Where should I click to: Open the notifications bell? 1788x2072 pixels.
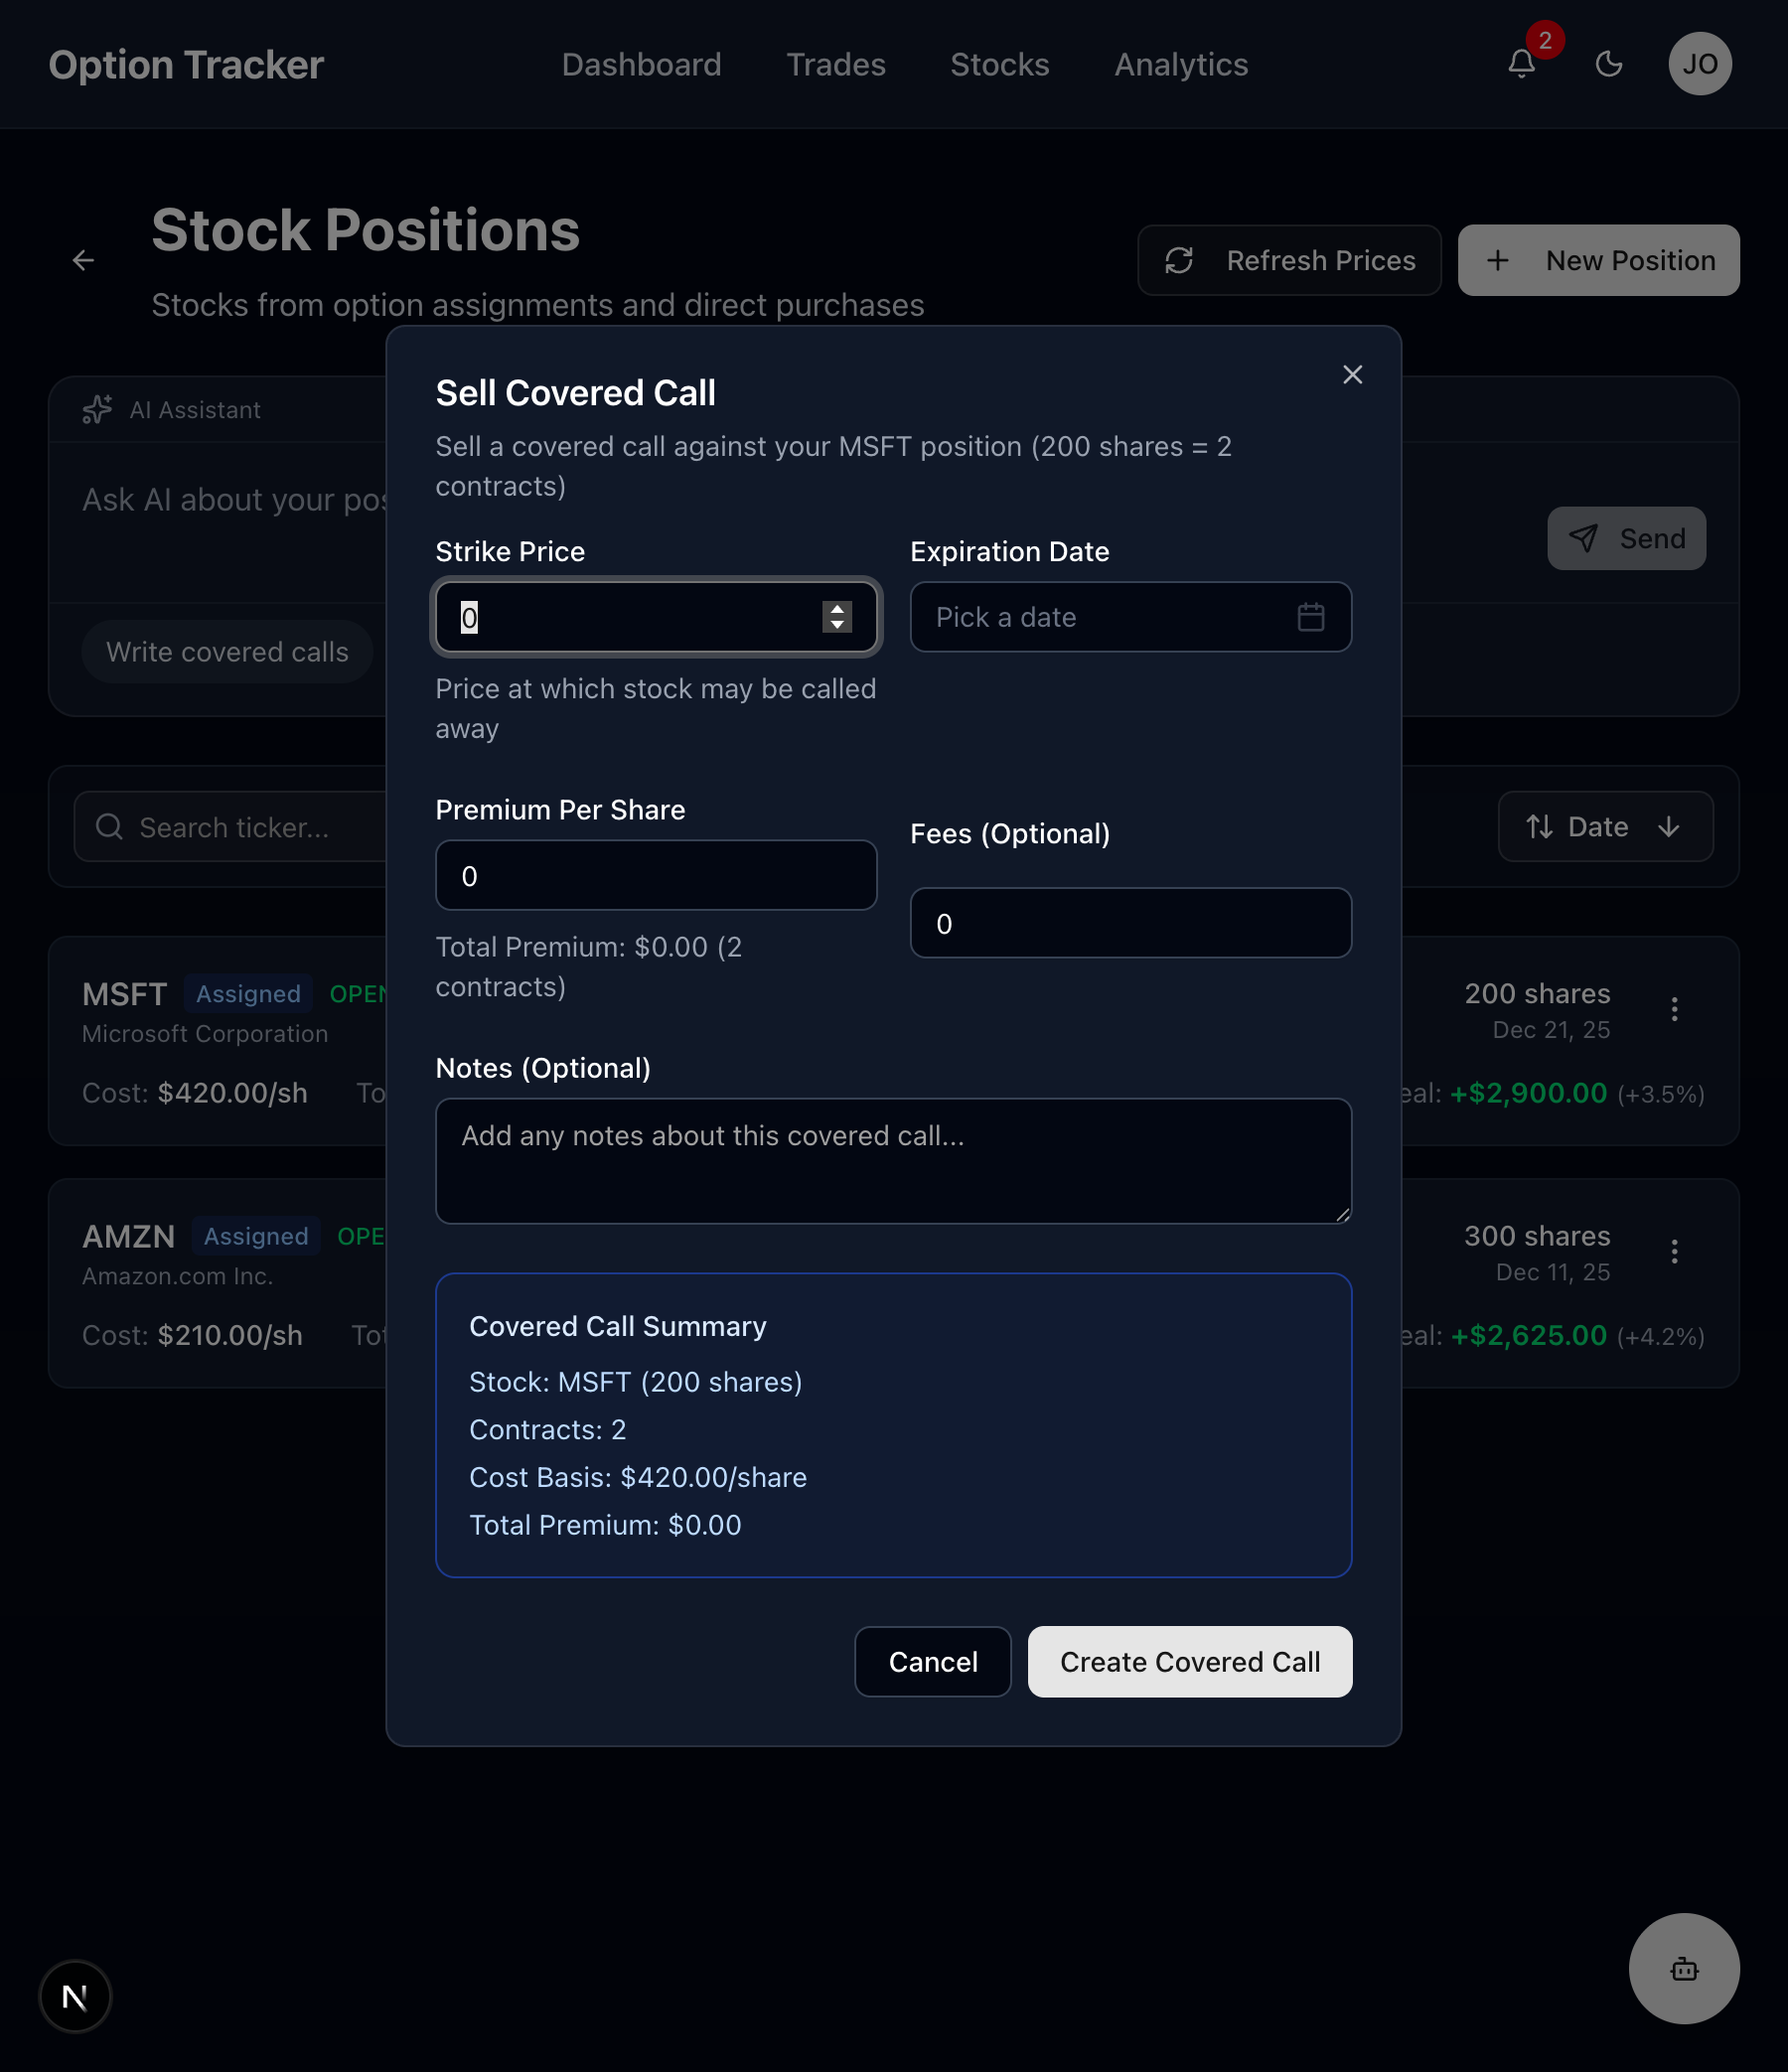click(x=1520, y=64)
